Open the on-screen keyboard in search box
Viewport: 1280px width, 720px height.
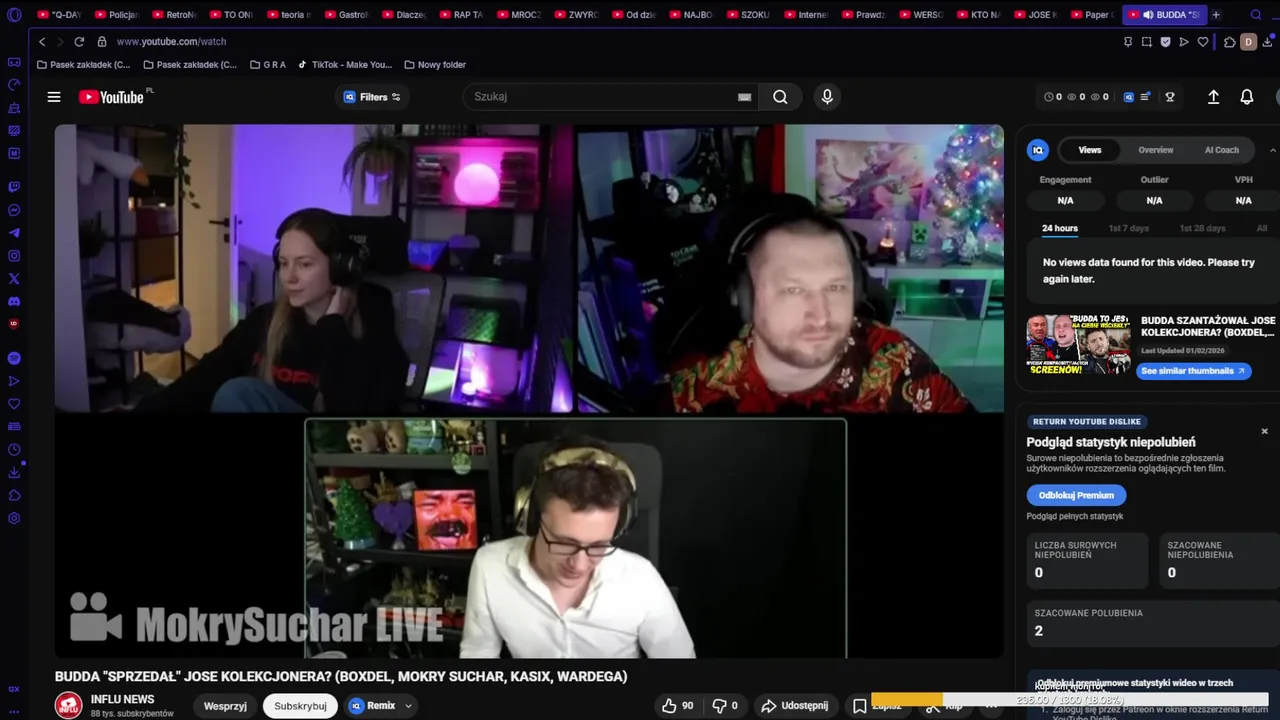[744, 97]
